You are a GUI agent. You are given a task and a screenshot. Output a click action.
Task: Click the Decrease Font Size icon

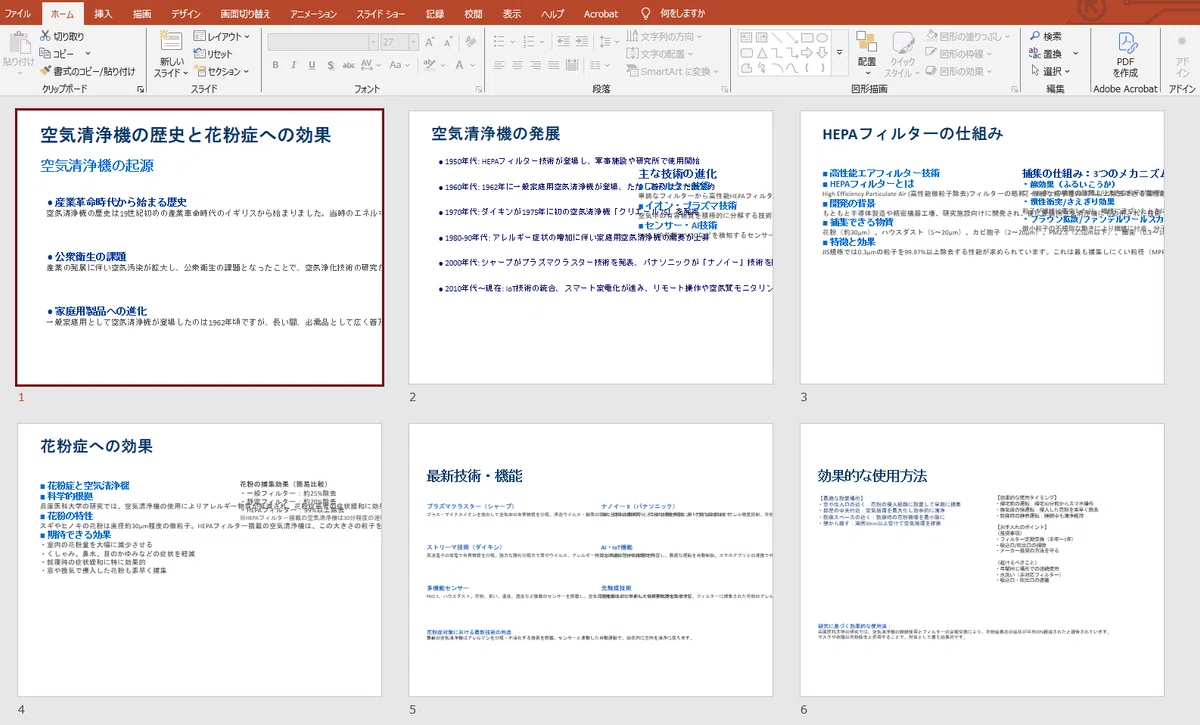[449, 43]
